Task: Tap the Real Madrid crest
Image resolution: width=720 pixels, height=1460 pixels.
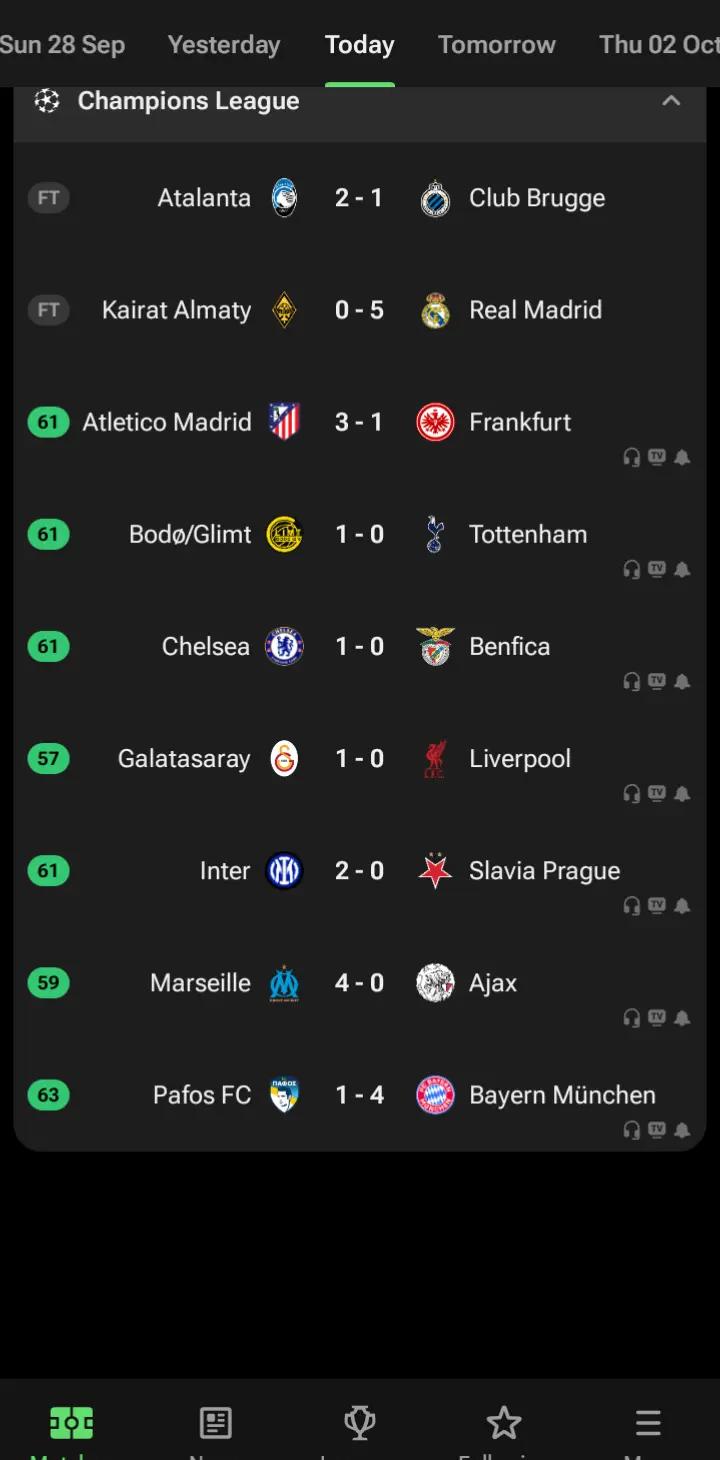Action: coord(435,310)
